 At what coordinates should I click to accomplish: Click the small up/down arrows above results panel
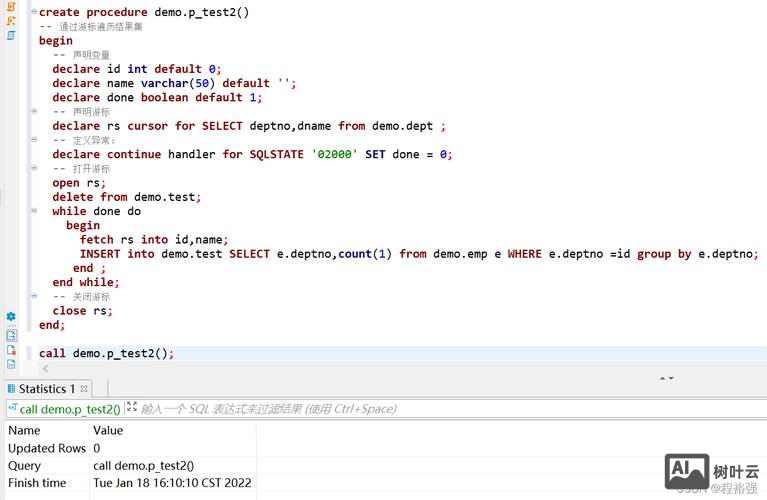coord(665,378)
